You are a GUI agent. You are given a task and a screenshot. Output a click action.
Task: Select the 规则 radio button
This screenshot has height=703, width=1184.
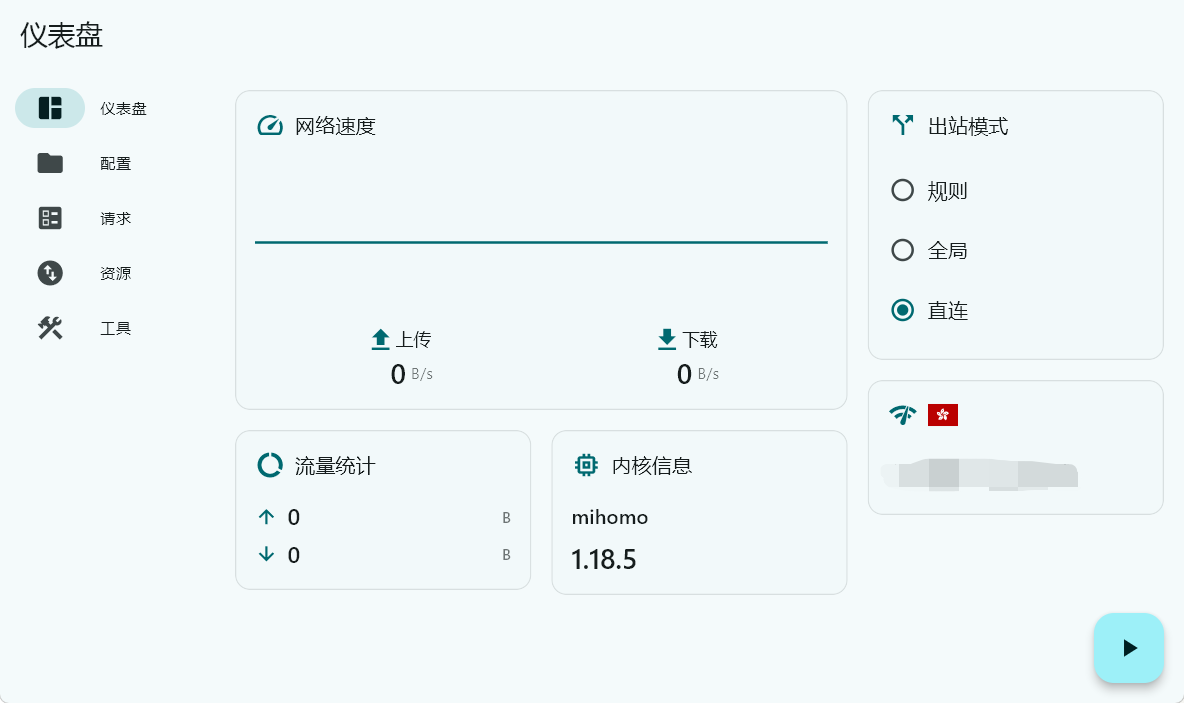coord(903,190)
